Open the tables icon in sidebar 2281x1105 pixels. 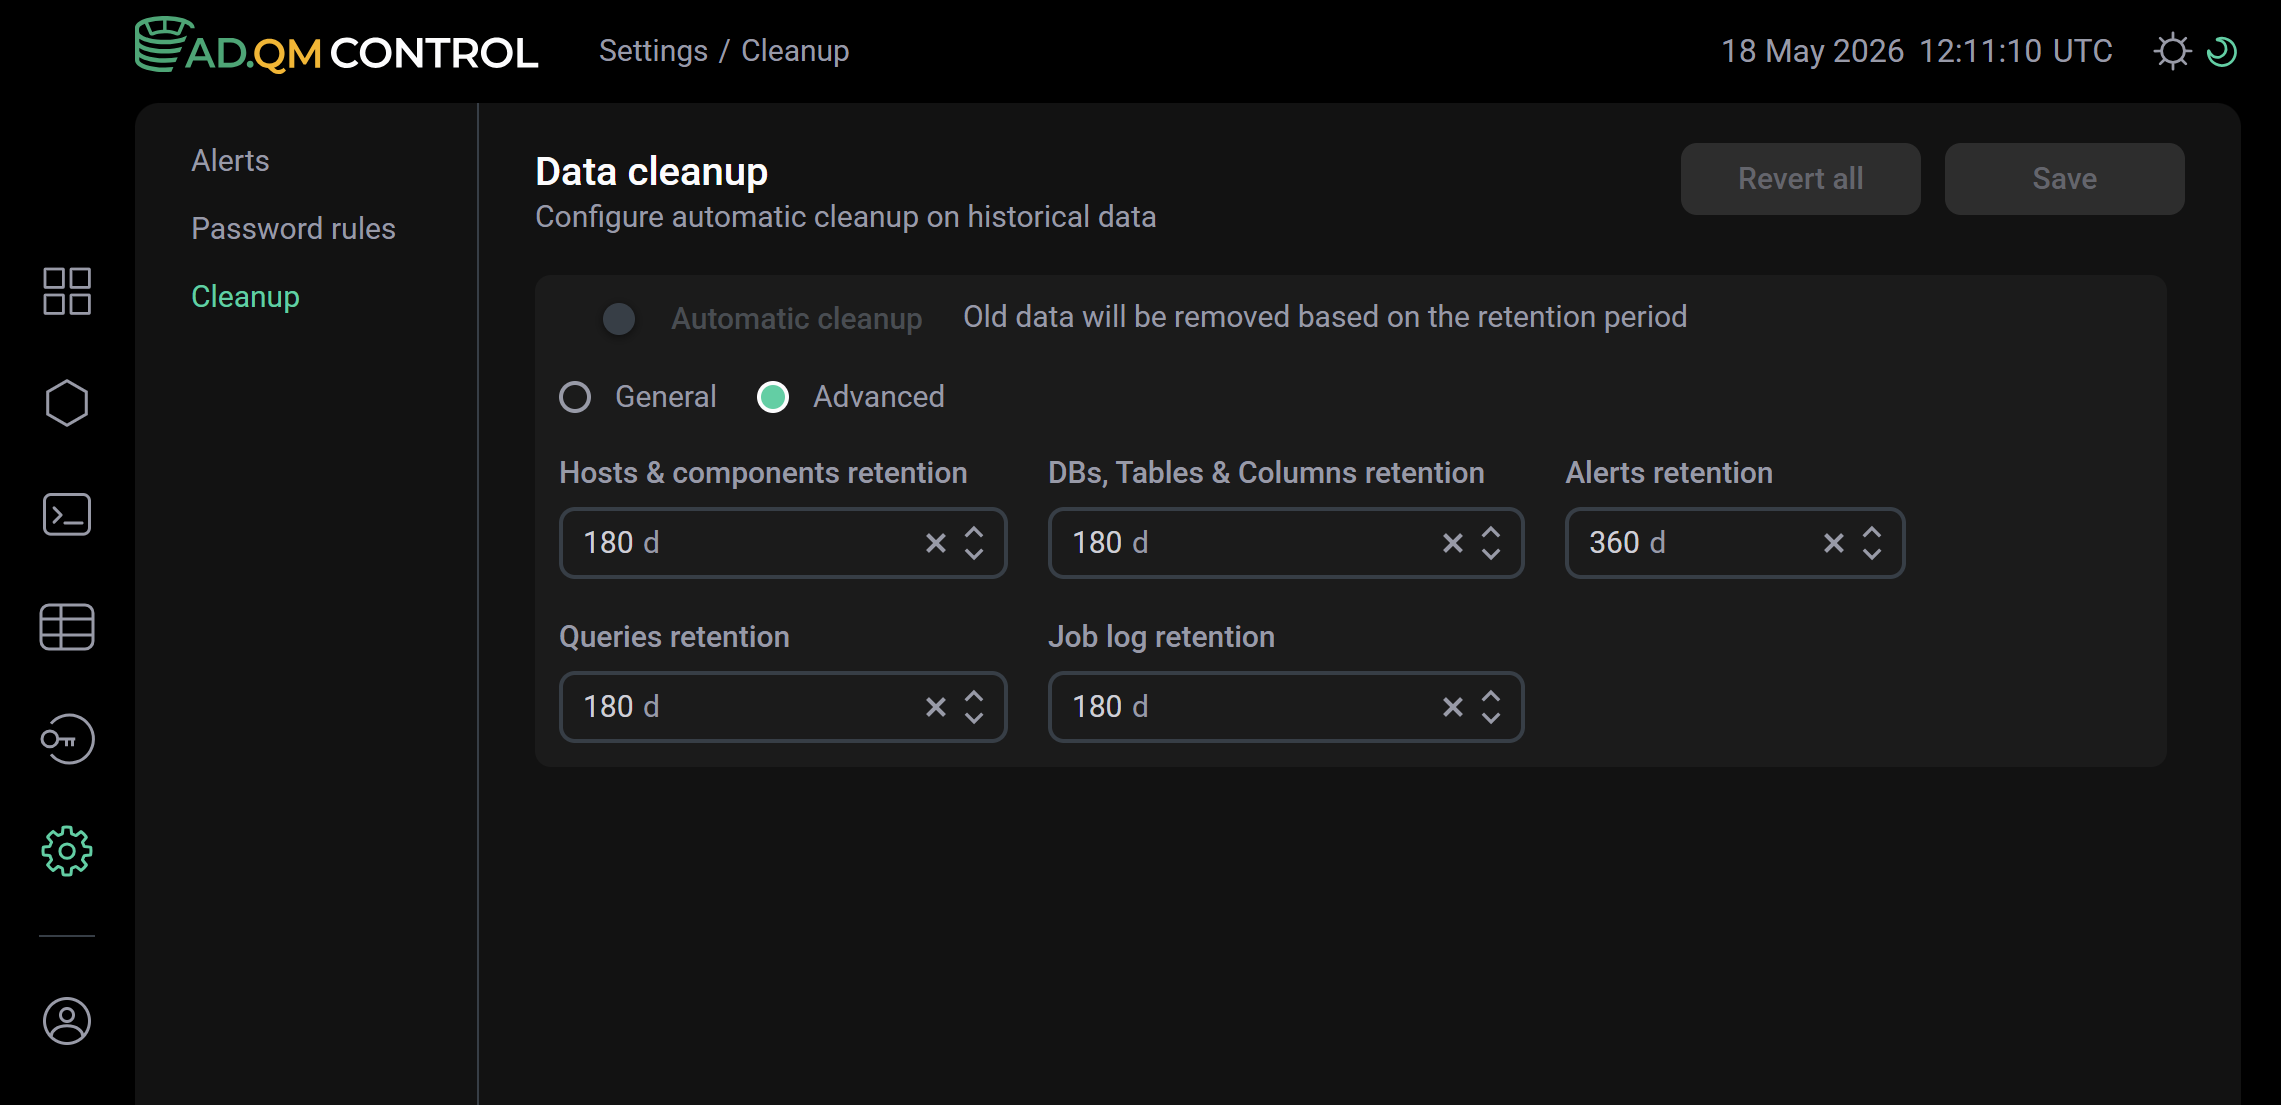[67, 627]
